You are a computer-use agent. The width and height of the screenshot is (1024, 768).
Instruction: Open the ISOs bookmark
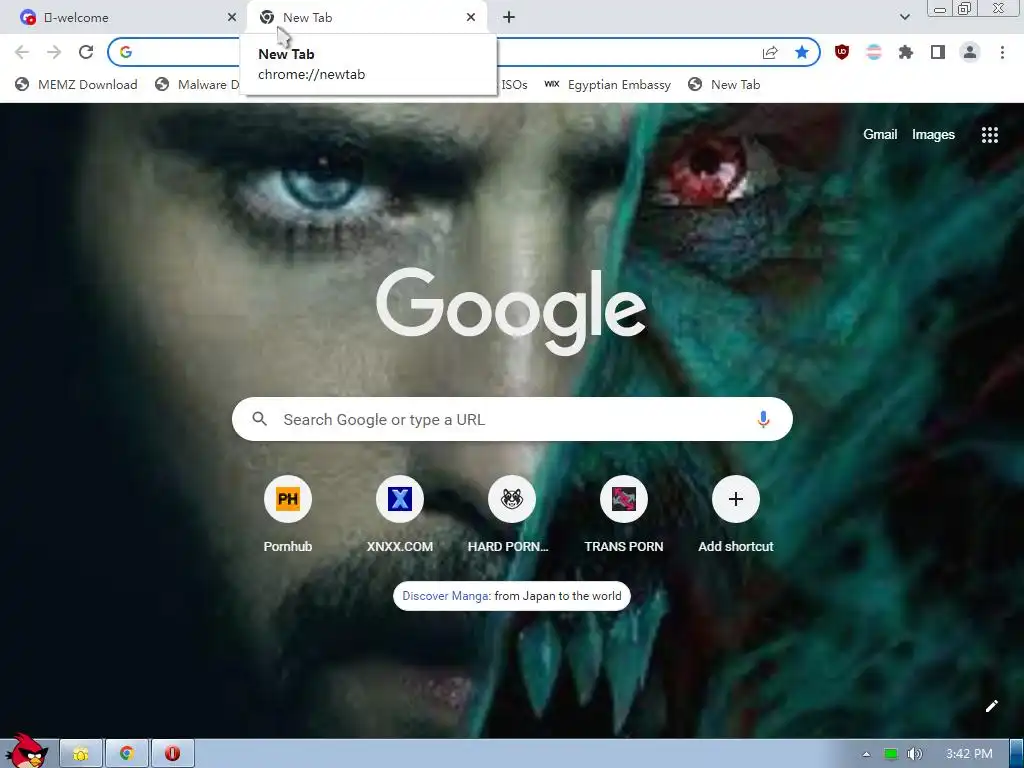click(x=513, y=84)
